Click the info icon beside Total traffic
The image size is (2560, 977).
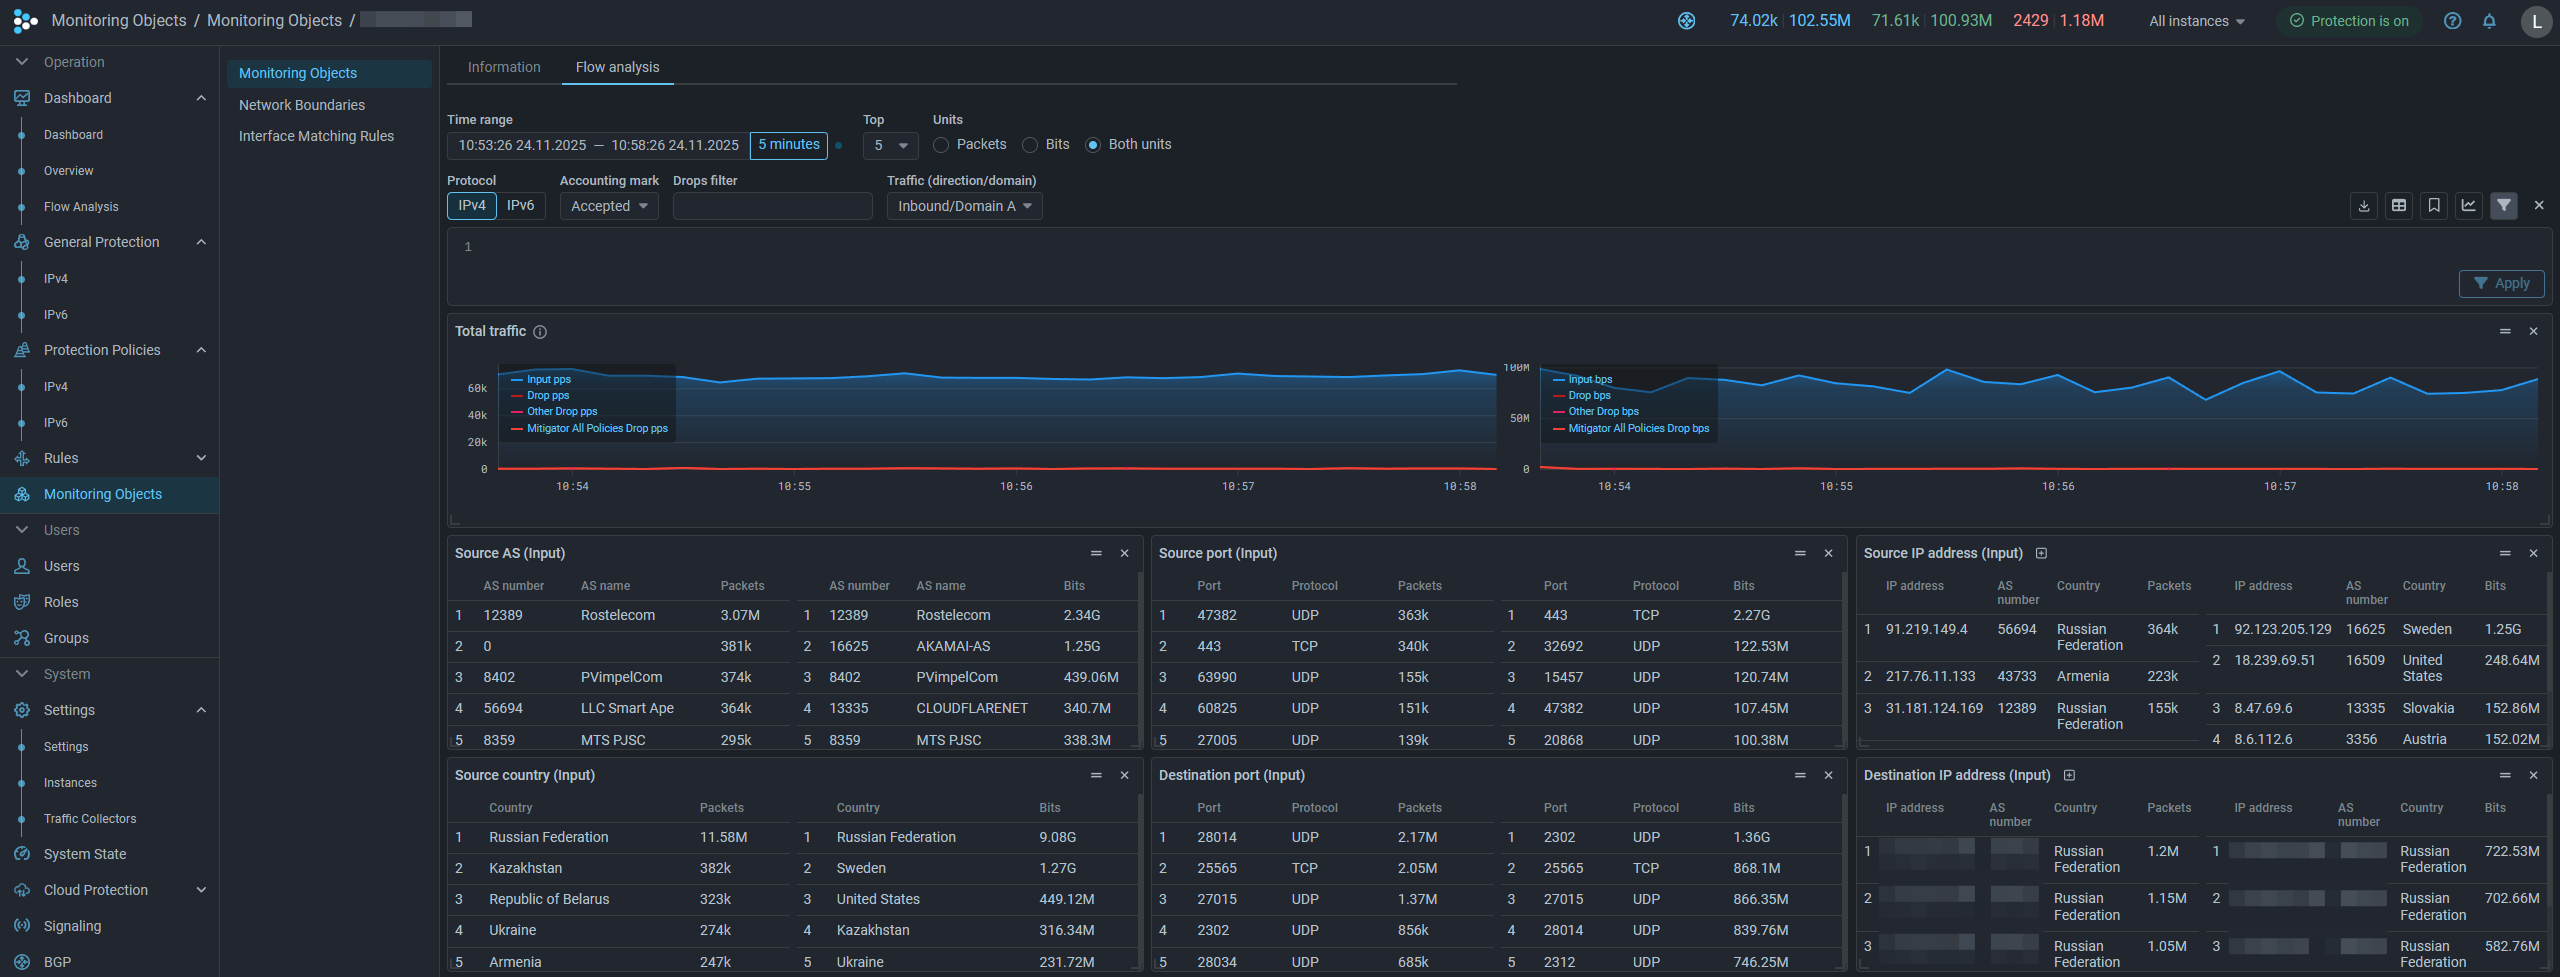tap(540, 332)
